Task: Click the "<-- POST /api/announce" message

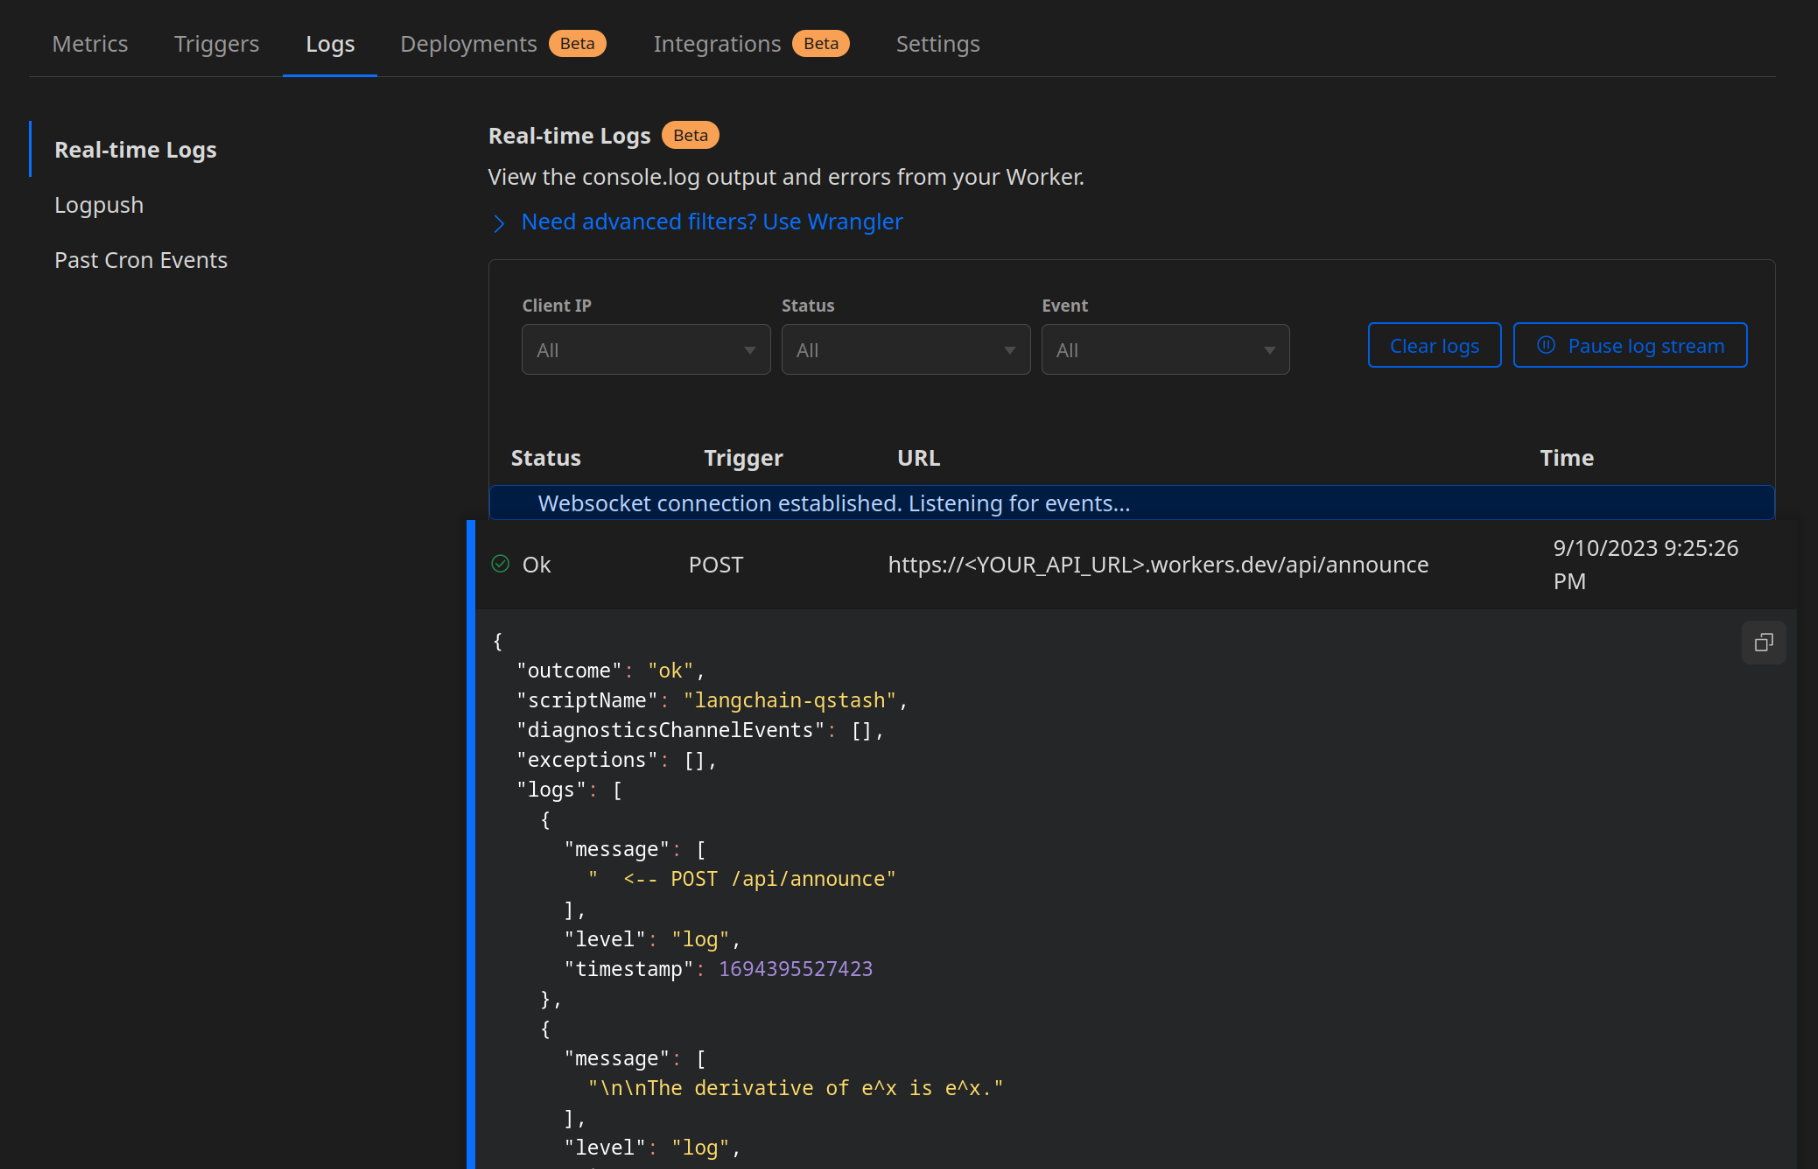Action: [x=742, y=879]
